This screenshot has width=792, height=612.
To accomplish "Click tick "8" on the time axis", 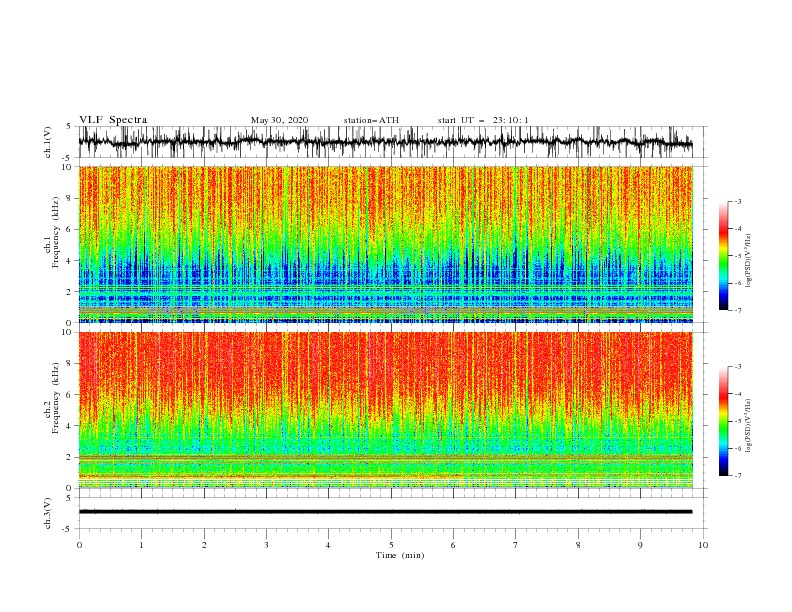I will click(578, 545).
